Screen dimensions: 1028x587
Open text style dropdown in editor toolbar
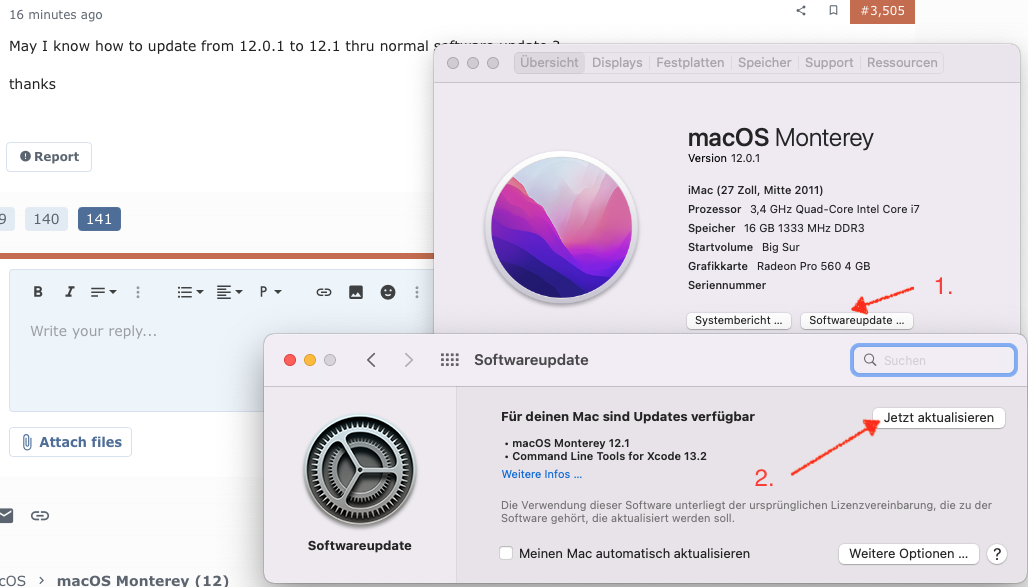tap(103, 292)
